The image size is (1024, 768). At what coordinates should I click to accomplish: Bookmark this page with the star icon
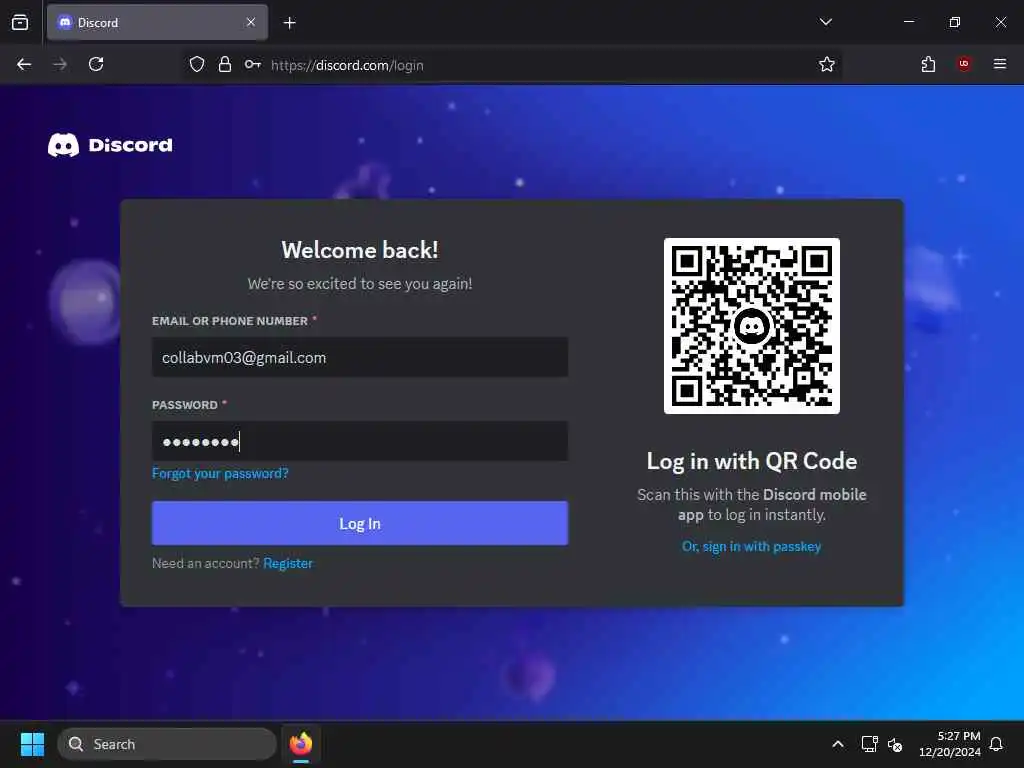click(x=827, y=64)
